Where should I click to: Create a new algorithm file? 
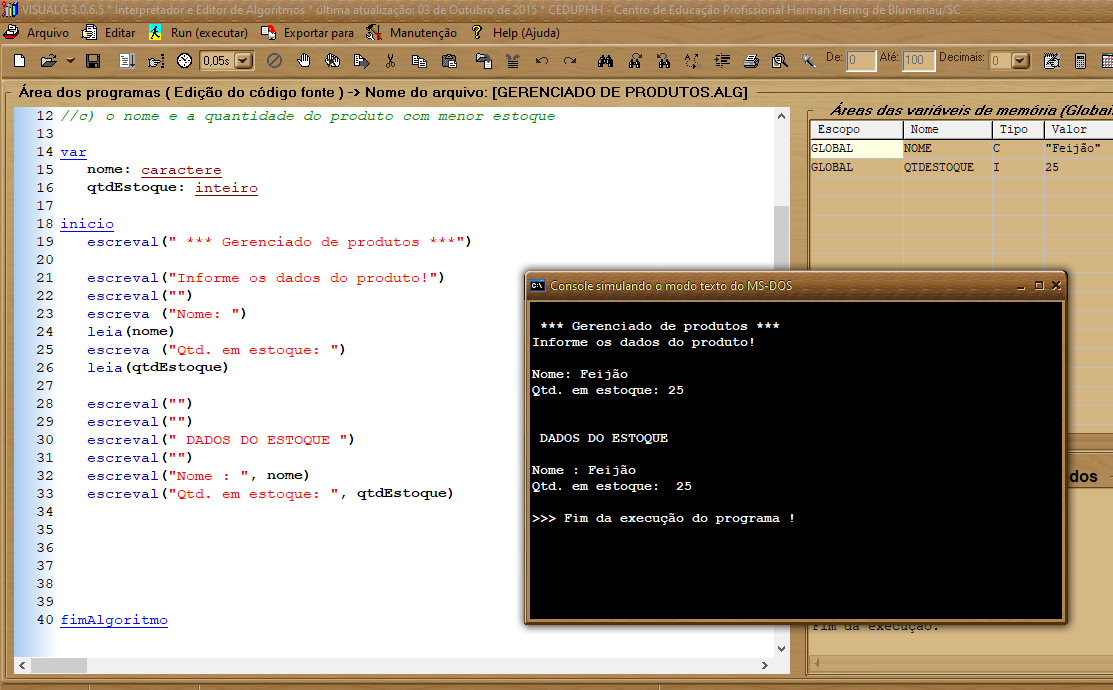20,61
